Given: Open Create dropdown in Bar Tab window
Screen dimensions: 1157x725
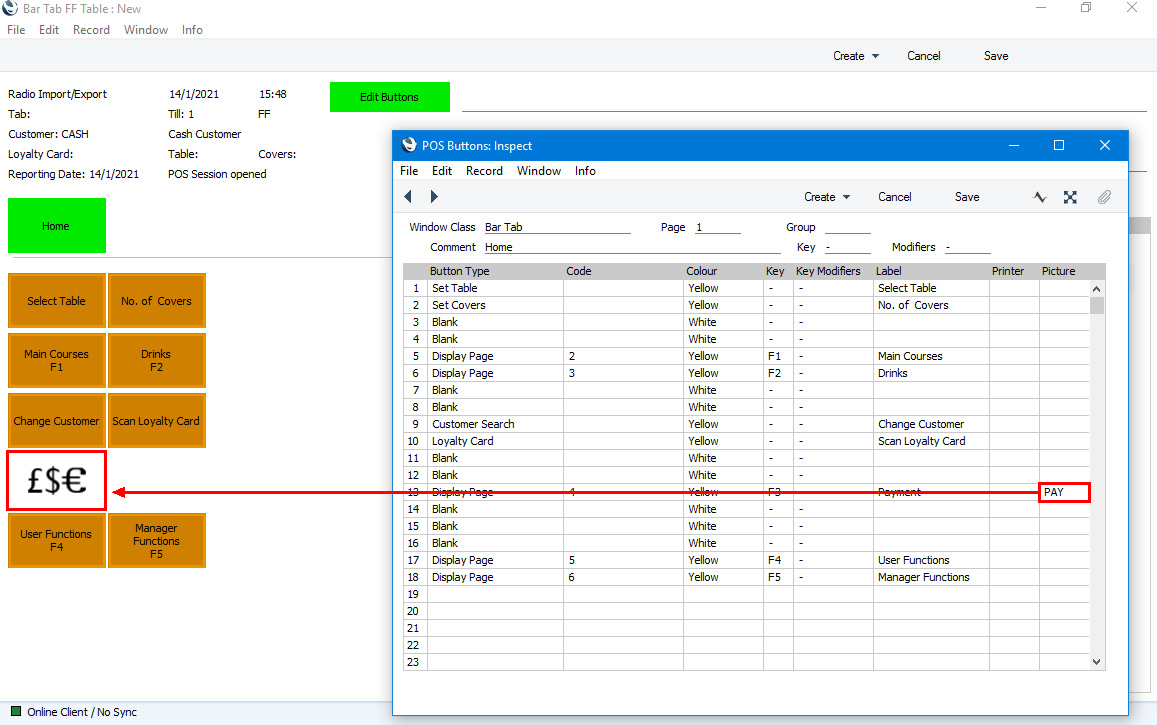Looking at the screenshot, I should pos(856,56).
